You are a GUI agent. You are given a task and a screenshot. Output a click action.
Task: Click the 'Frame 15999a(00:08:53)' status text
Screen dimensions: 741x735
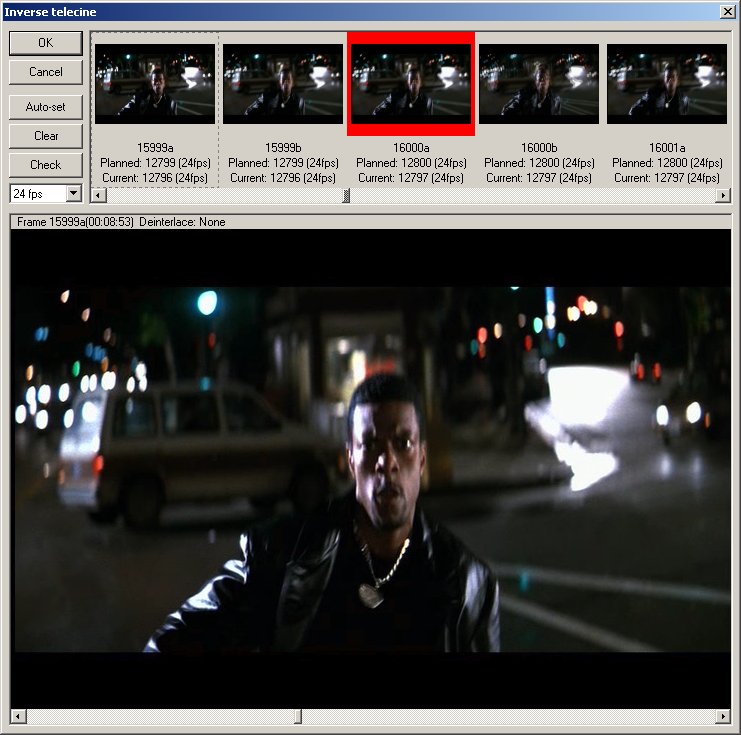[x=75, y=222]
